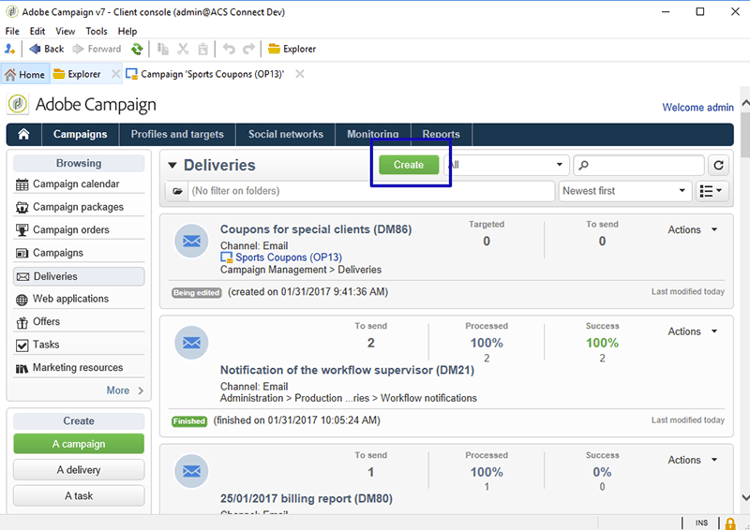
Task: Click the green refresh icon in toolbar
Action: 137,49
